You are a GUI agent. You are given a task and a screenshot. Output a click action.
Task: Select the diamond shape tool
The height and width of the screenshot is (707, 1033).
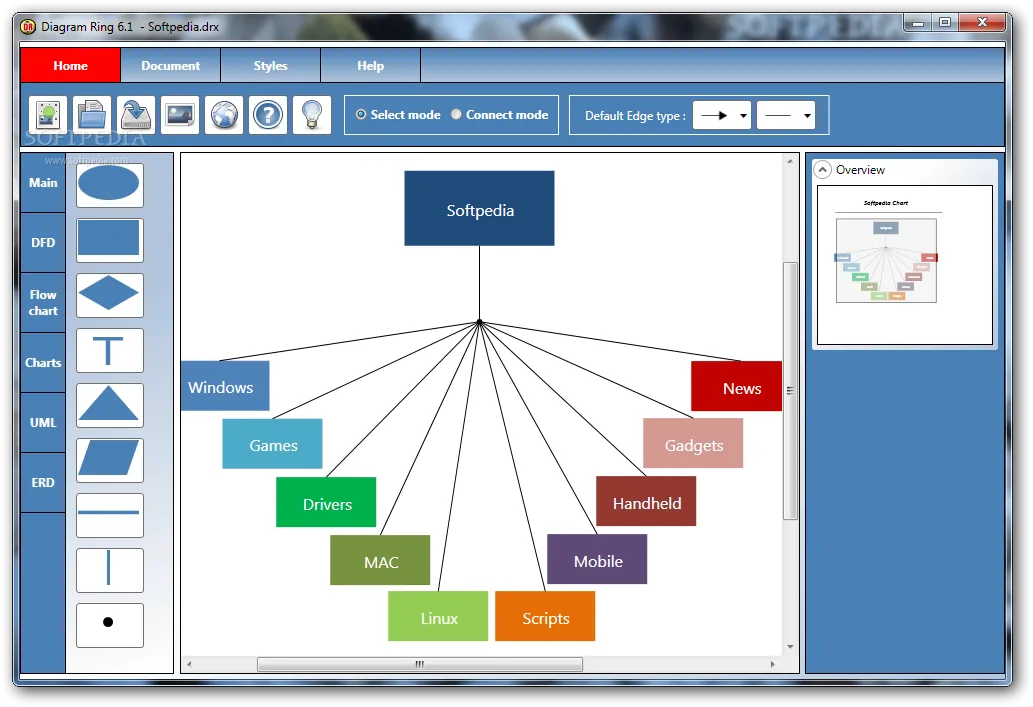click(x=109, y=295)
